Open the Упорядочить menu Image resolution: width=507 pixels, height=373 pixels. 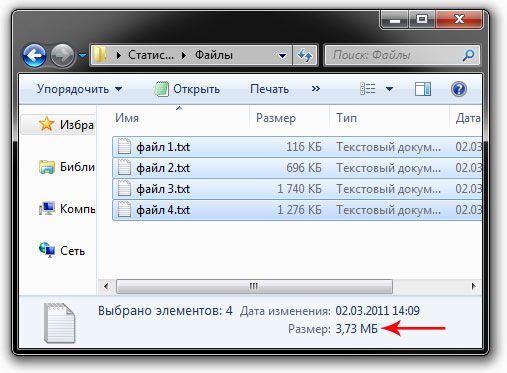click(79, 89)
